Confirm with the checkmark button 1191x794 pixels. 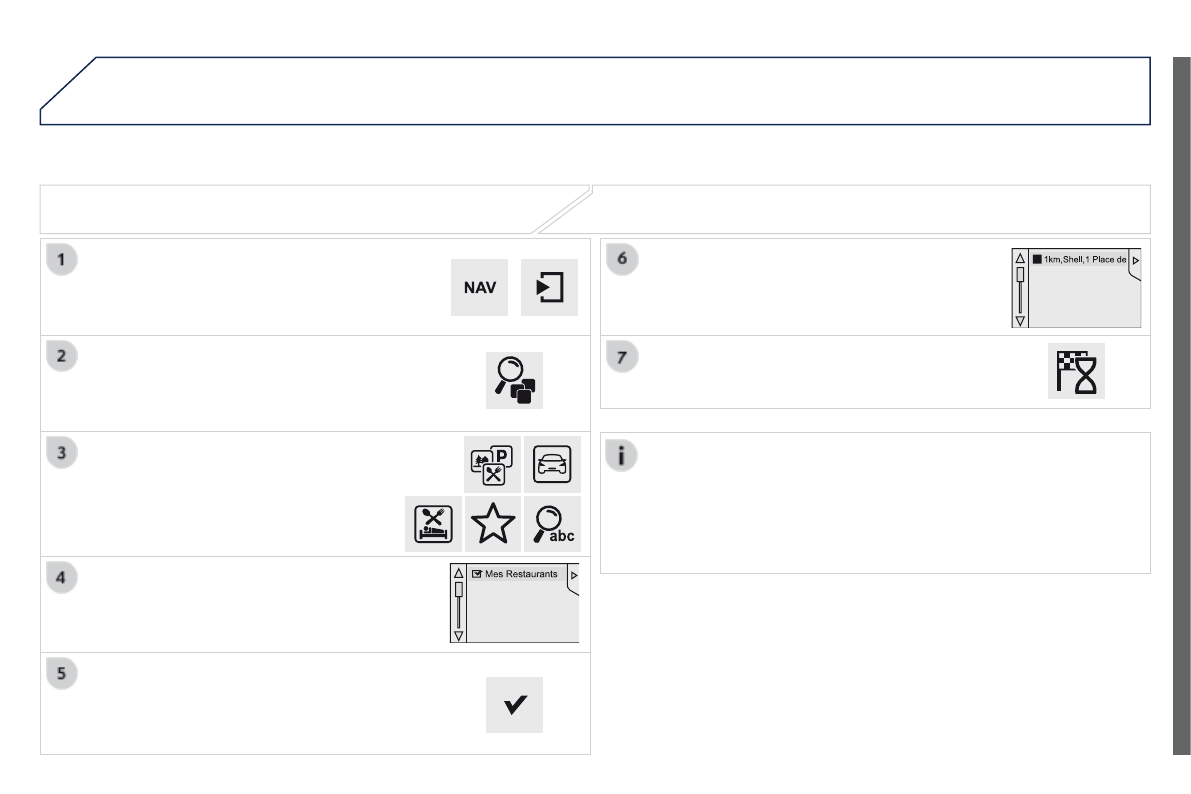click(x=514, y=704)
